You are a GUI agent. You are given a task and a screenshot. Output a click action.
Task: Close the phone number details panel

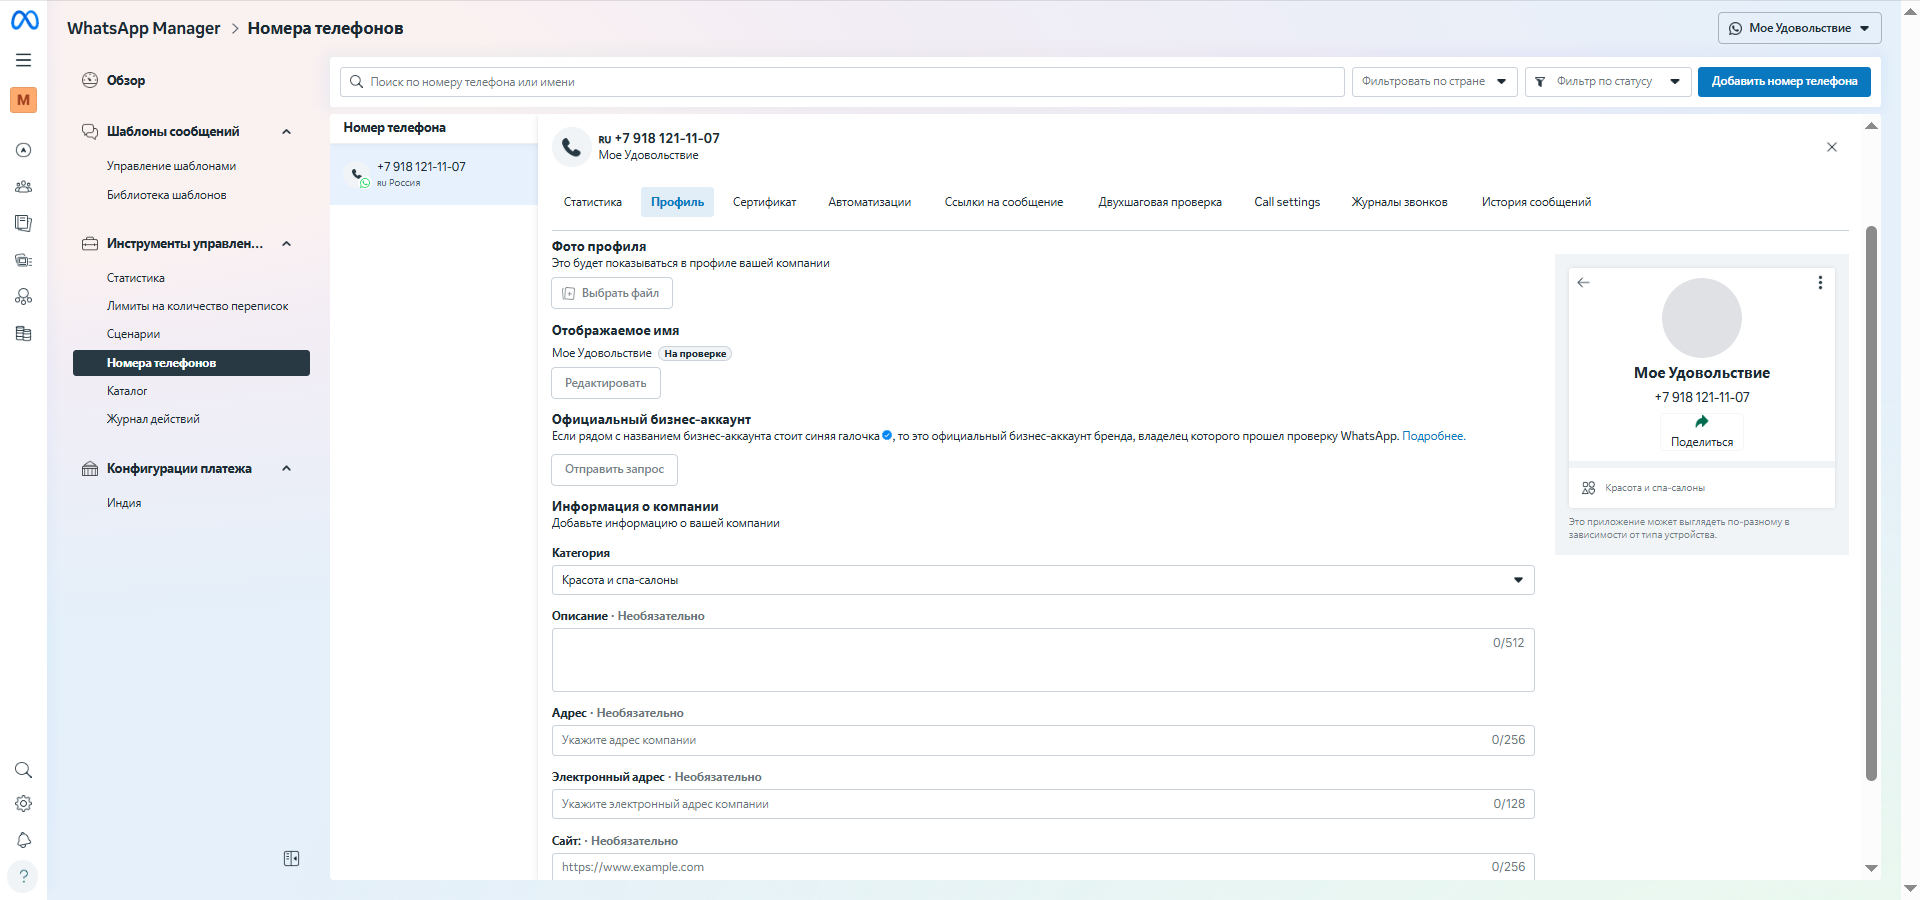1832,147
